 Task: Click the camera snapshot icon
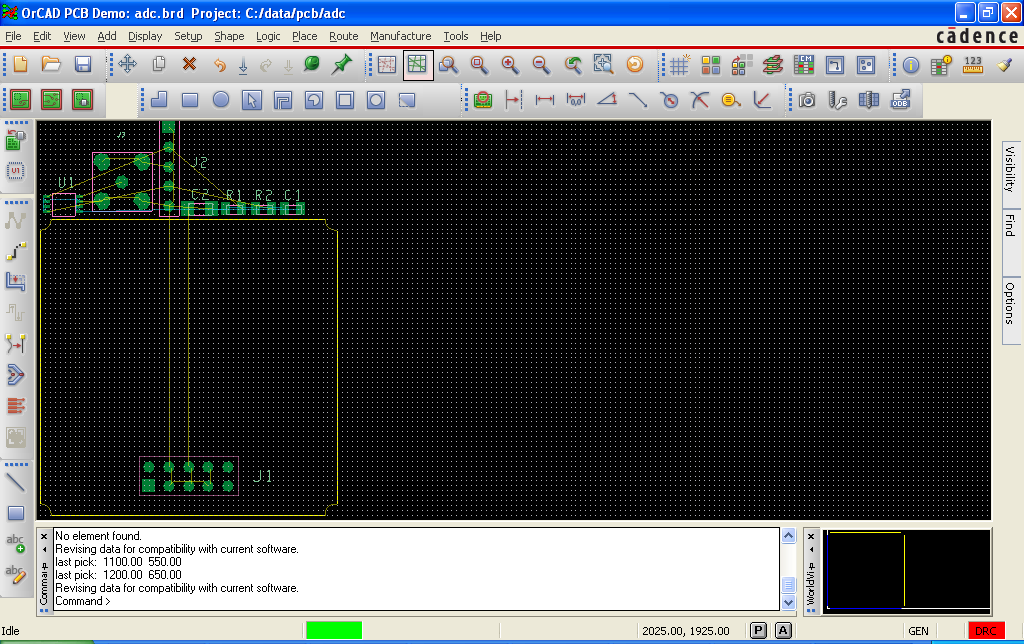point(807,100)
